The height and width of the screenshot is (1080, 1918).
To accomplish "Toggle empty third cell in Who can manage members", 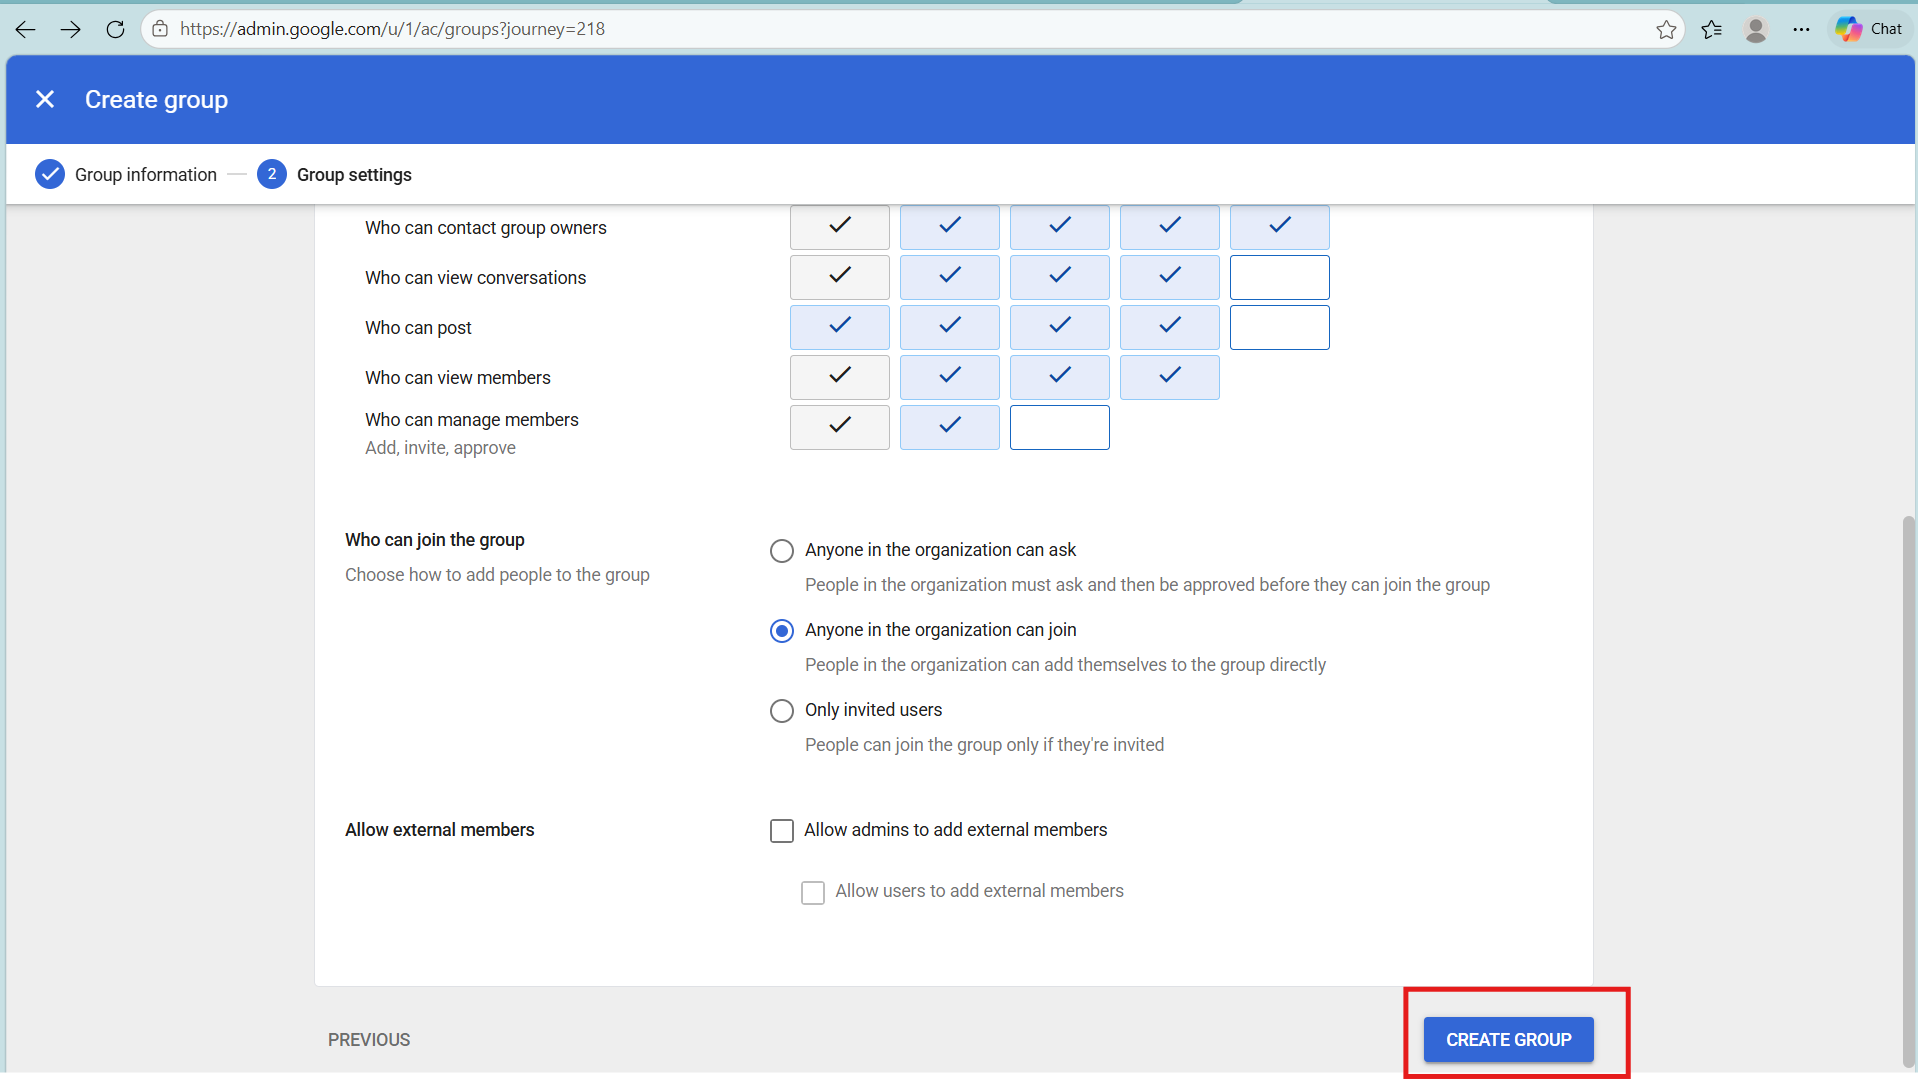I will tap(1059, 427).
